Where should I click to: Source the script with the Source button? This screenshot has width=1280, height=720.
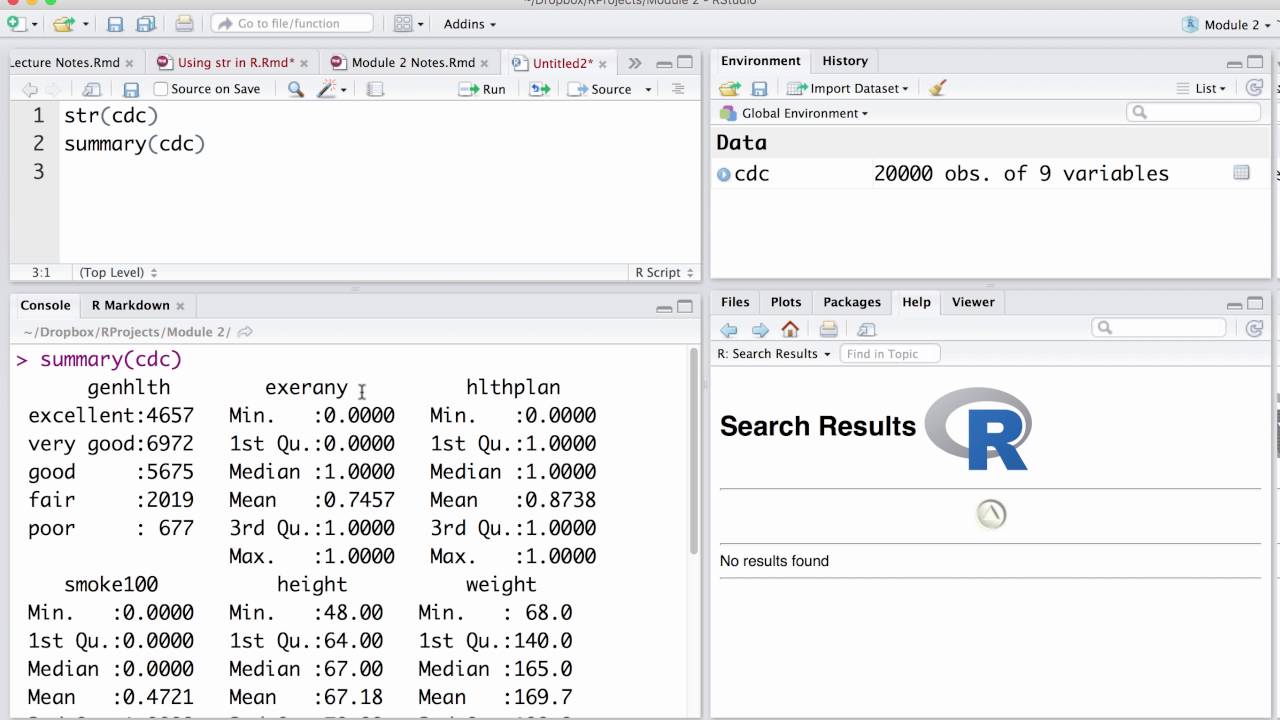pyautogui.click(x=599, y=89)
